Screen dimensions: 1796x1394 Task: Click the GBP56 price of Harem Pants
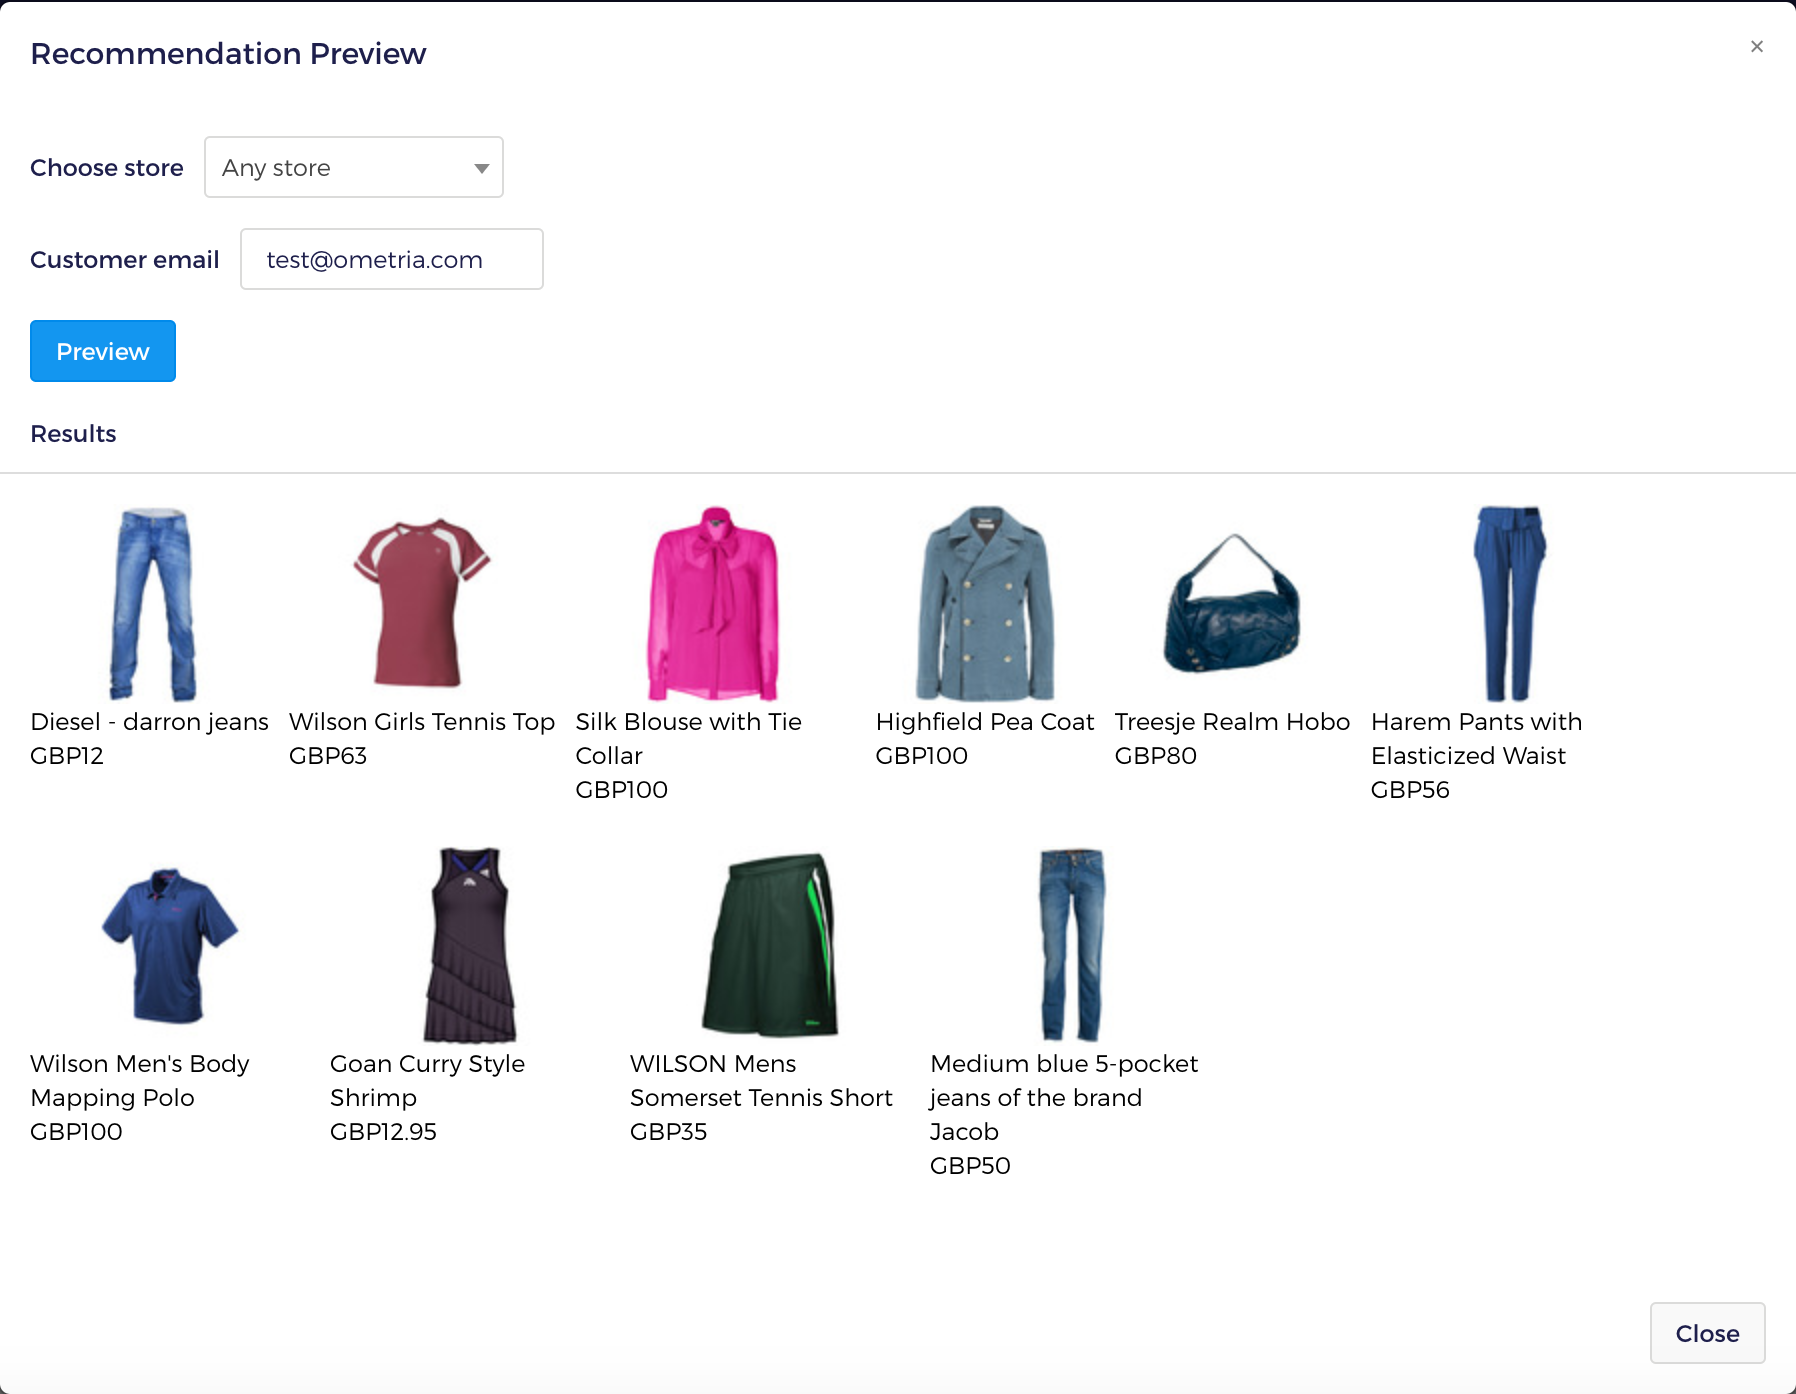(x=1410, y=790)
